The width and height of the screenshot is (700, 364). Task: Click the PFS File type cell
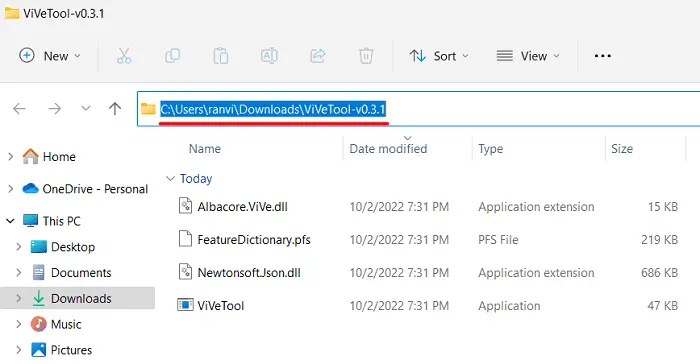498,240
